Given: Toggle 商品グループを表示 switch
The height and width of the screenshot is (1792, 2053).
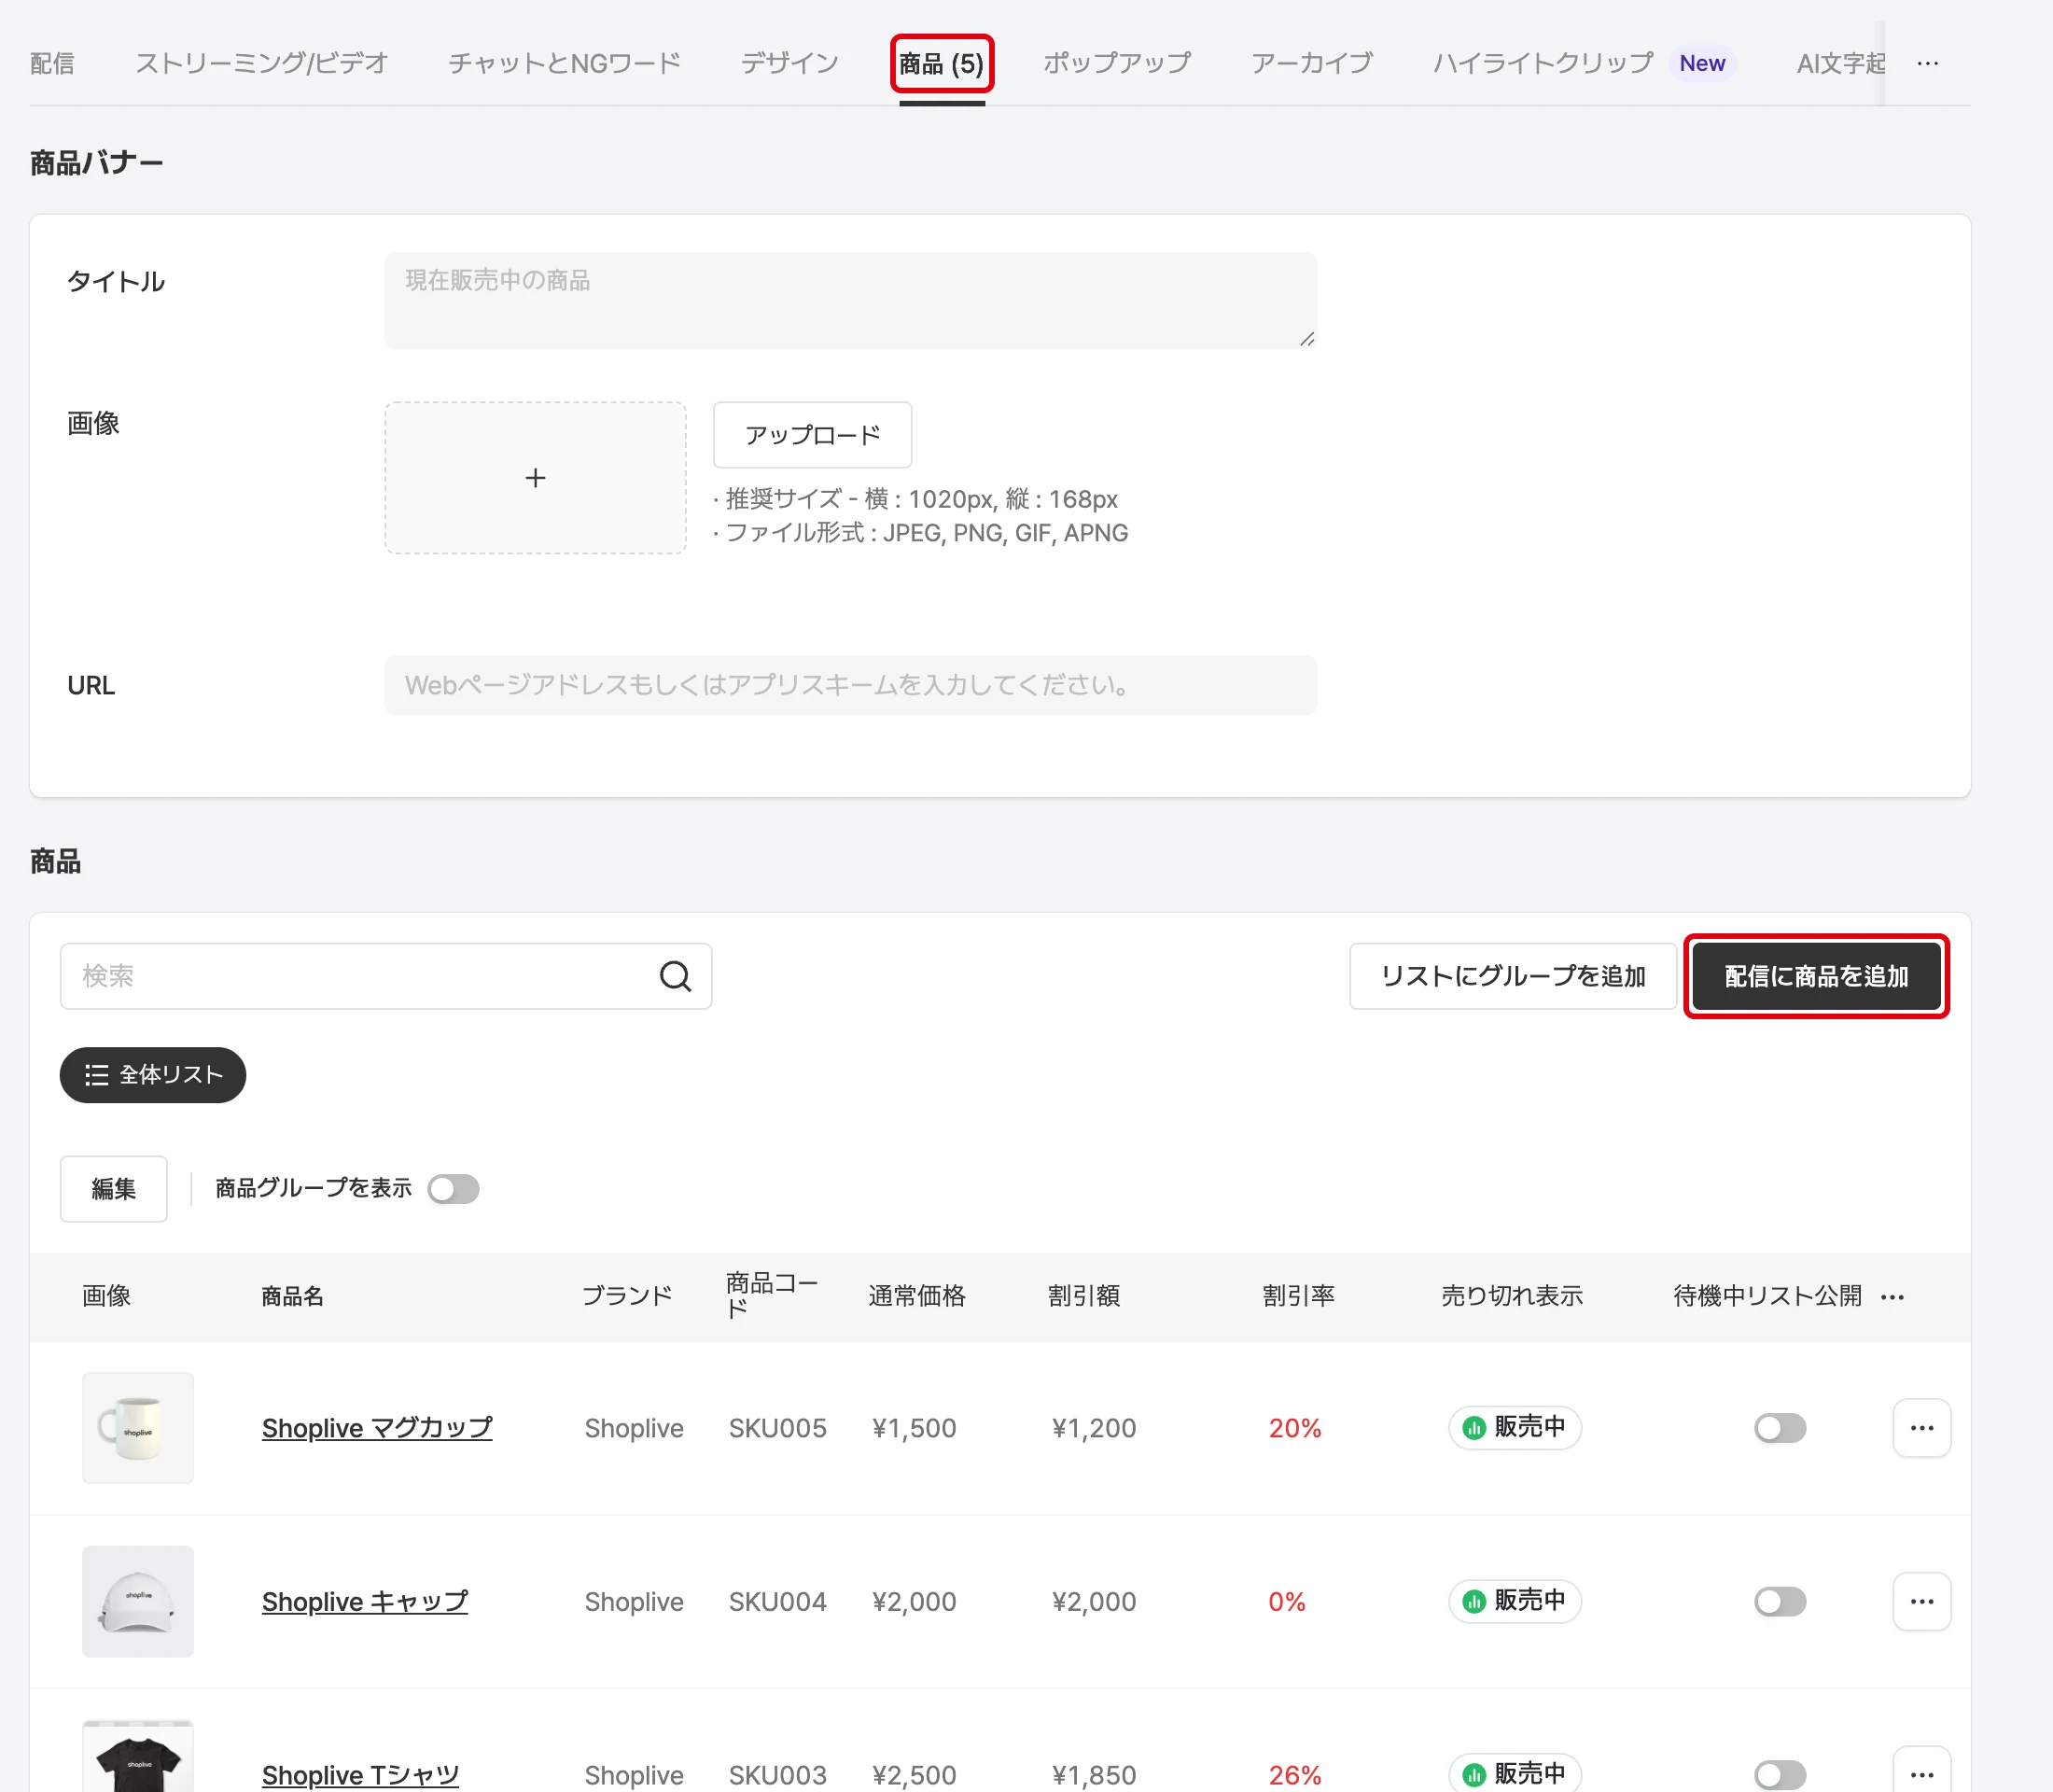Looking at the screenshot, I should tap(453, 1188).
